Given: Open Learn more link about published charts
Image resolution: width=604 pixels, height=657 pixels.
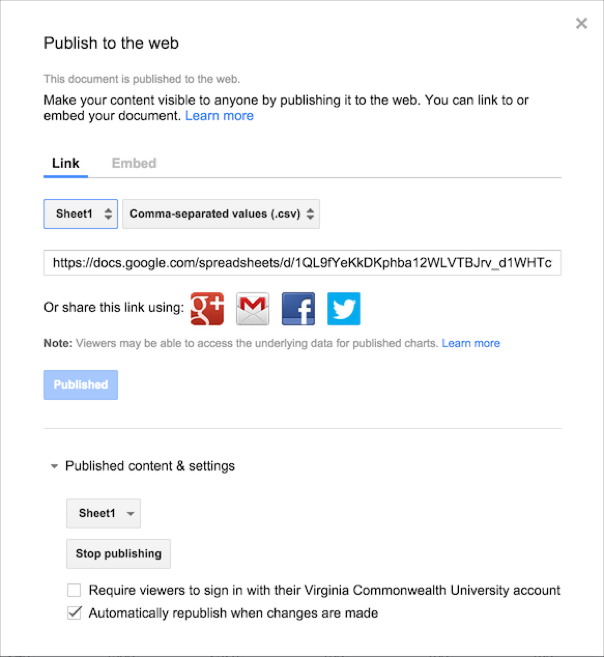Looking at the screenshot, I should coord(471,344).
